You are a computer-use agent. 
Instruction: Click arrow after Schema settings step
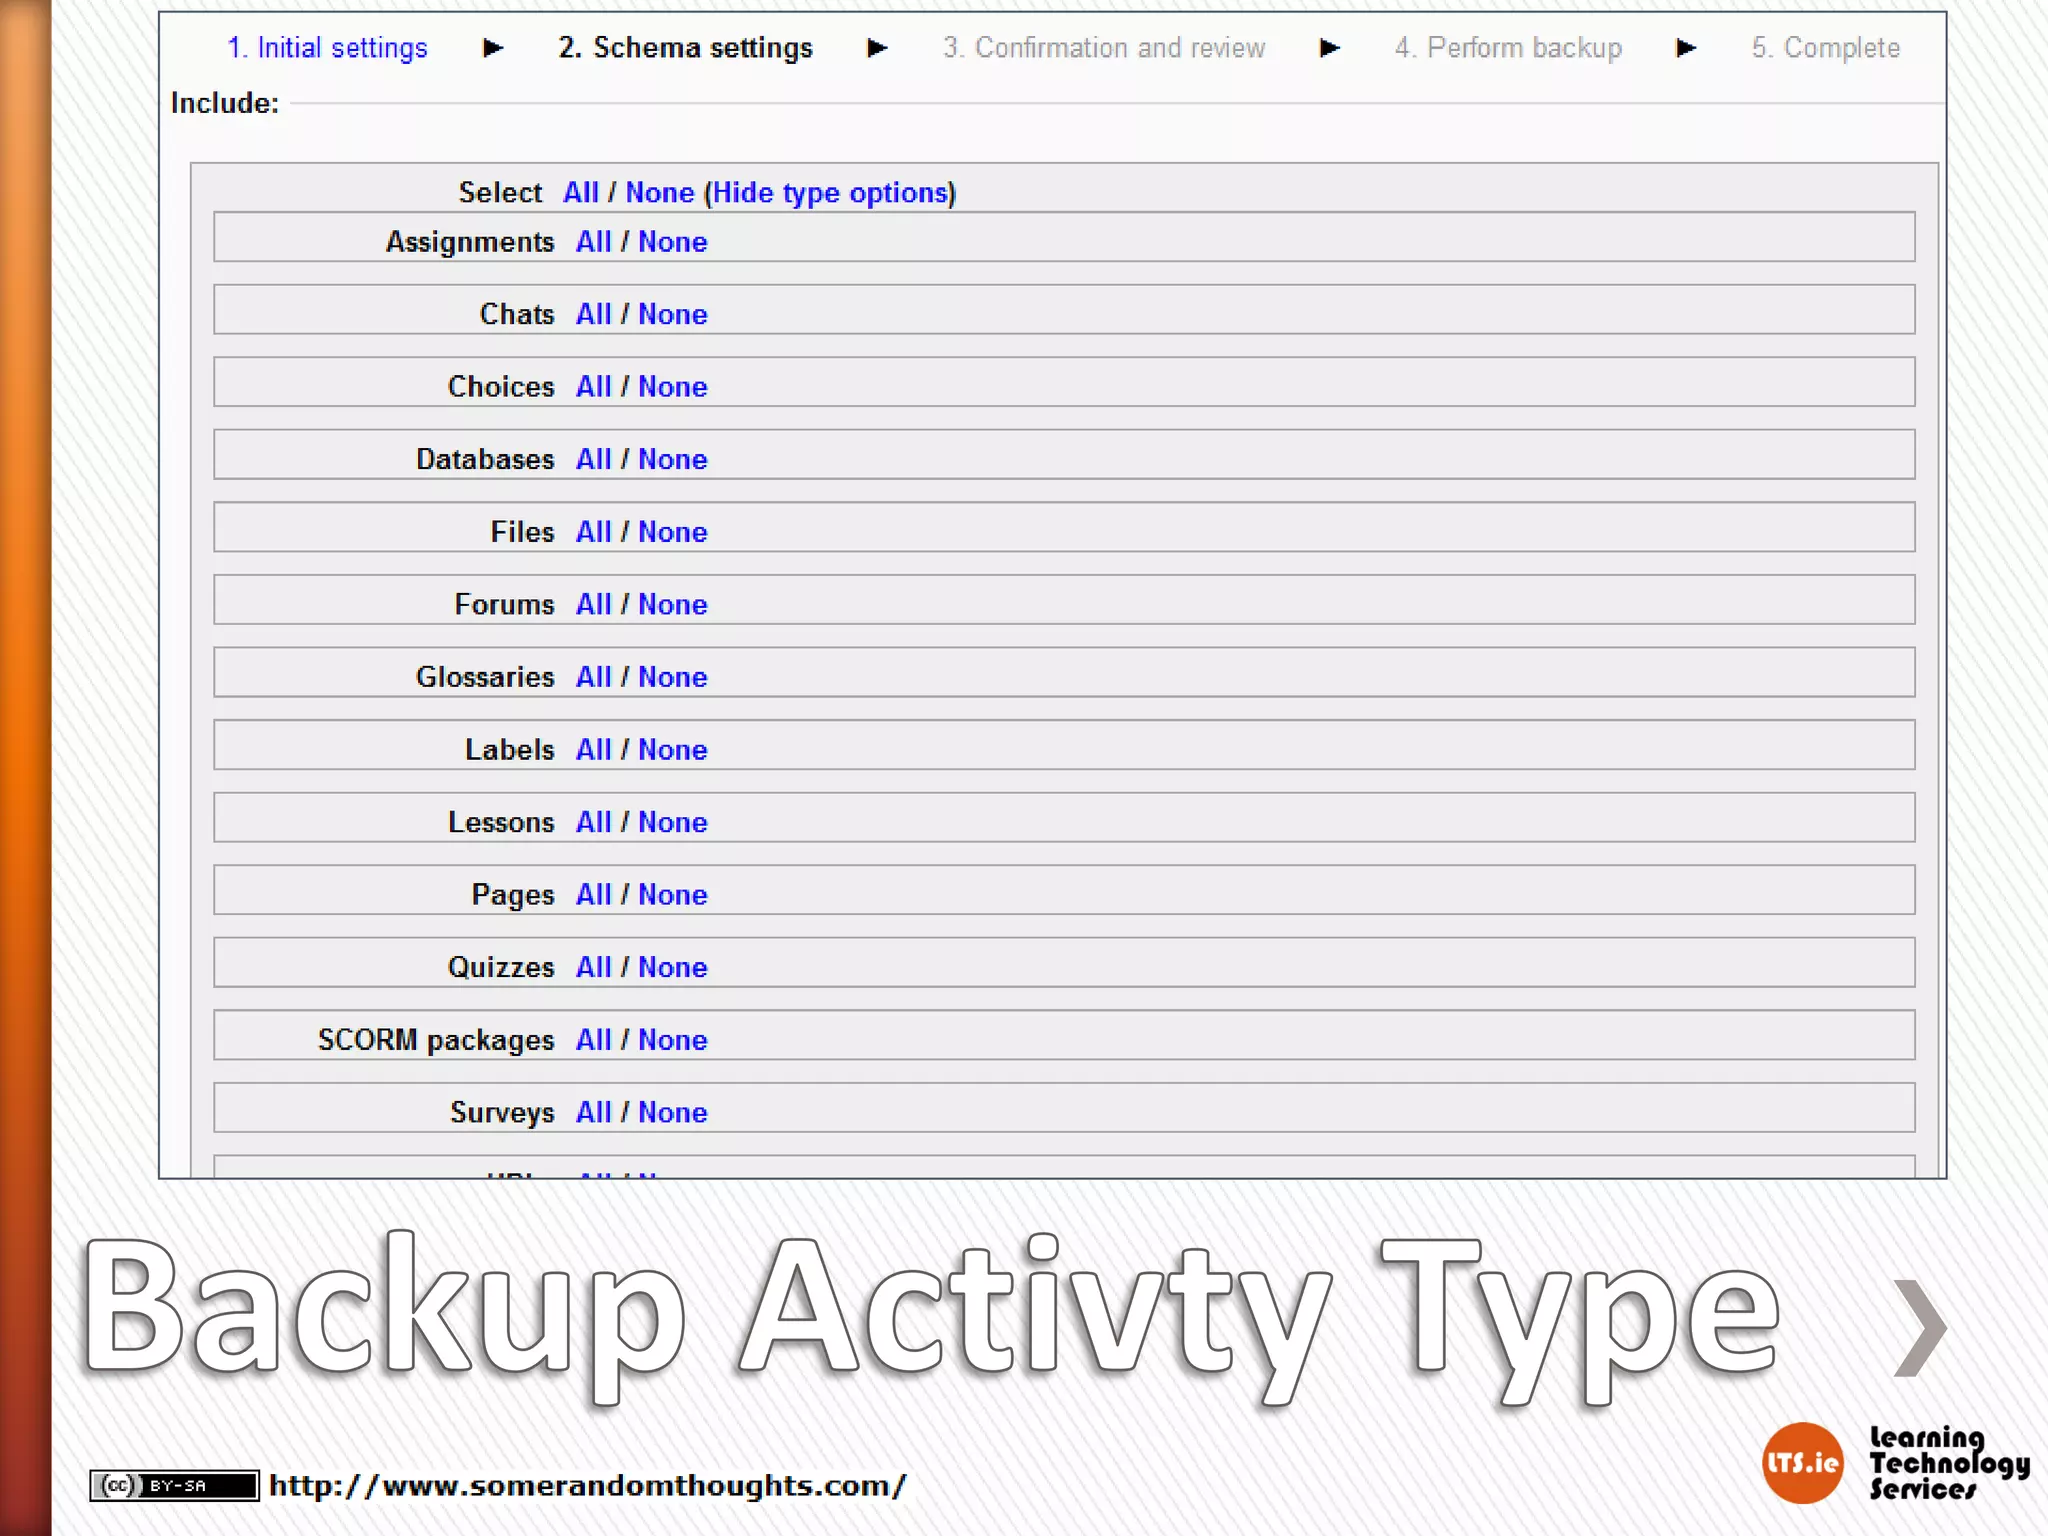[x=877, y=48]
